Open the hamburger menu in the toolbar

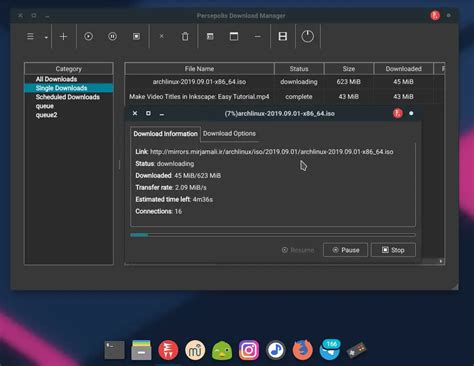click(x=30, y=36)
